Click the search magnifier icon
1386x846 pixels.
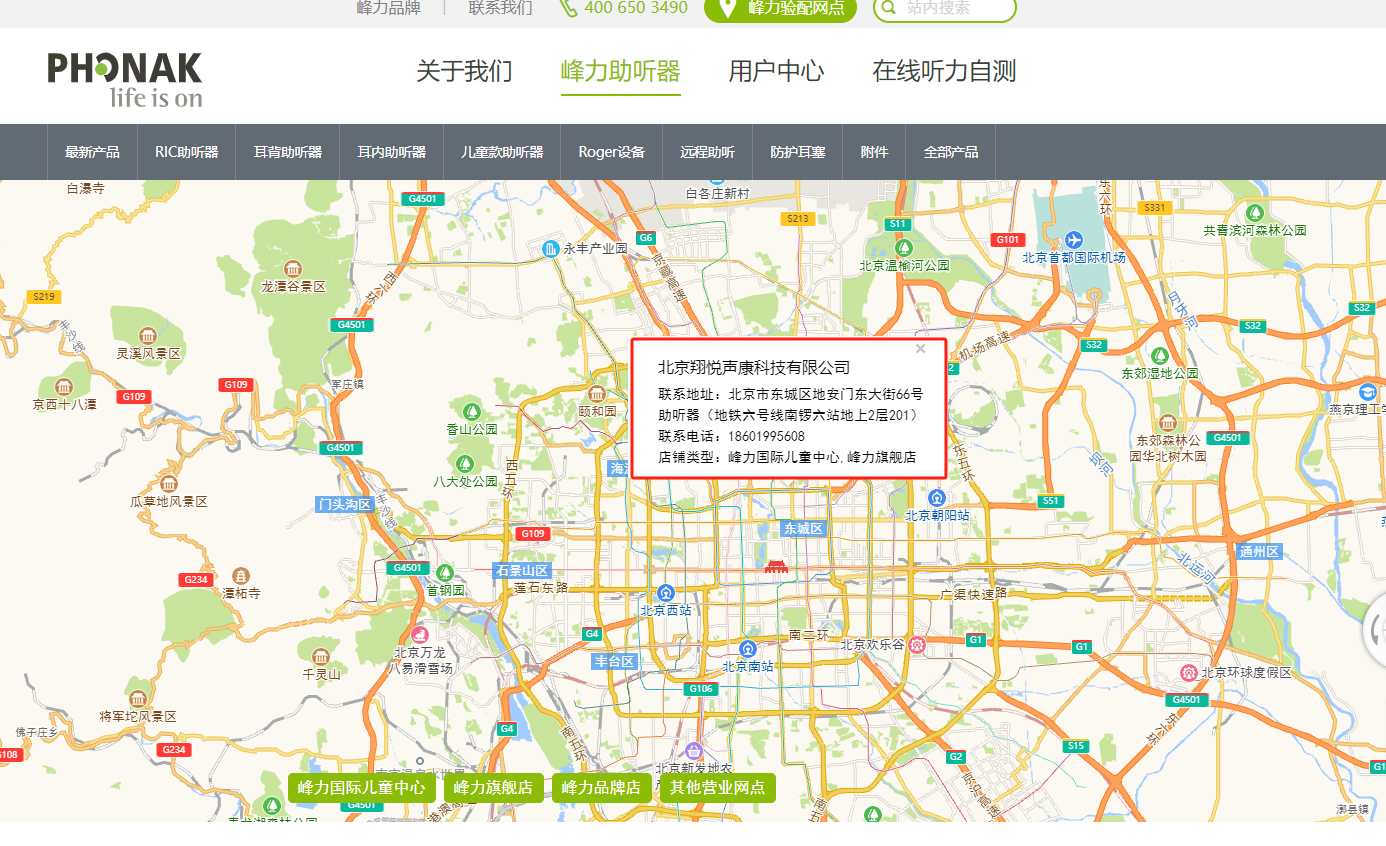[888, 8]
